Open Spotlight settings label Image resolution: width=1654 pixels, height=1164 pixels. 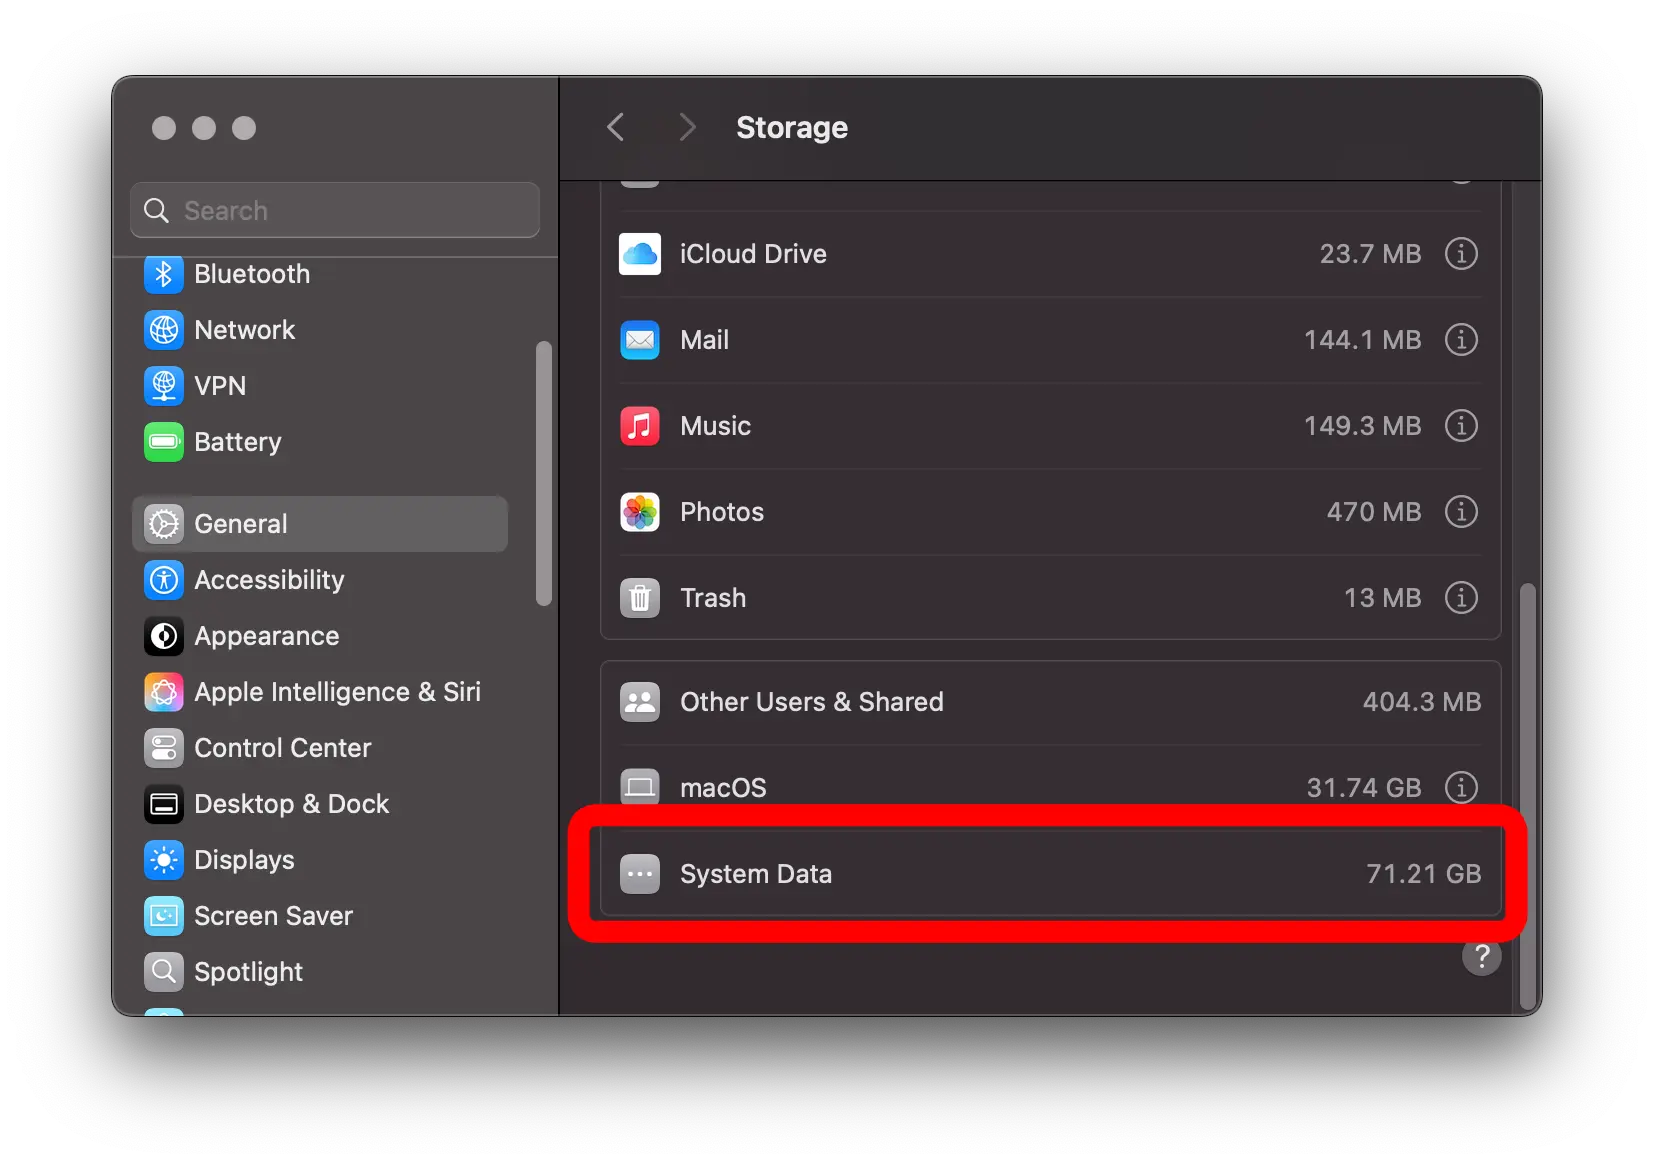click(x=249, y=972)
